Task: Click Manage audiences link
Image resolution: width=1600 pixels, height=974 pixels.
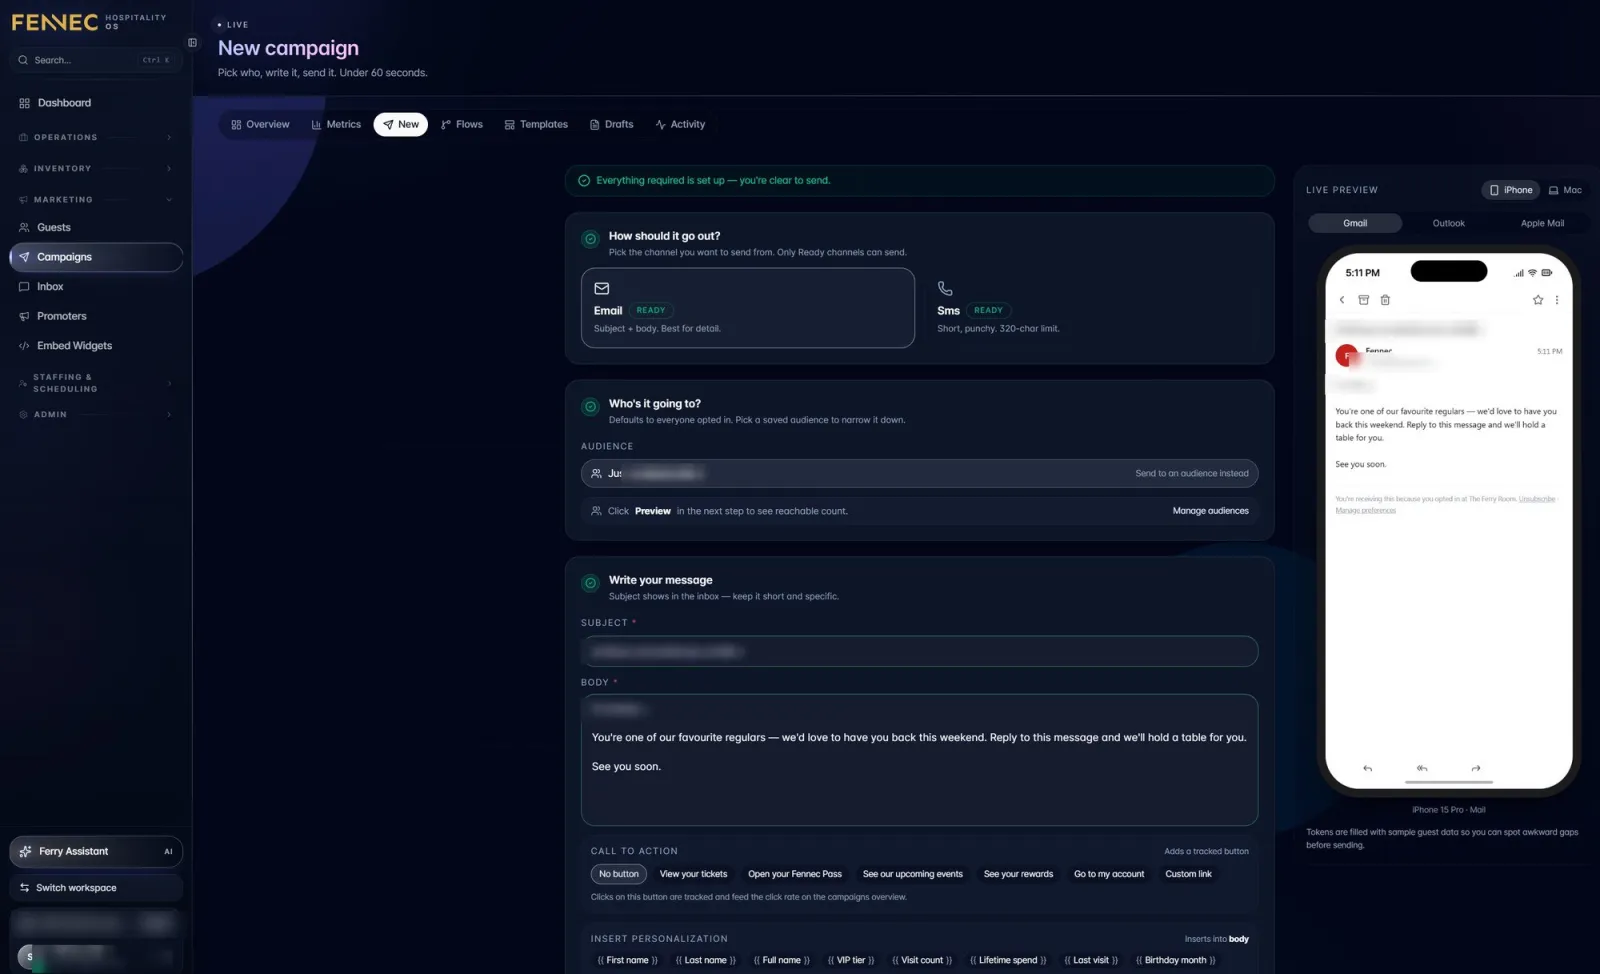Action: pos(1210,511)
